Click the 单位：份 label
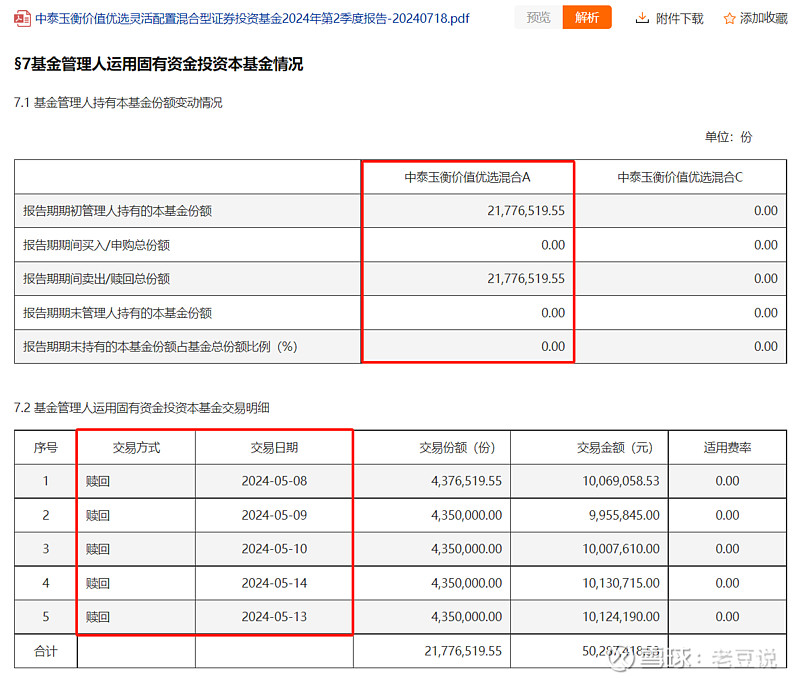Image resolution: width=800 pixels, height=683 pixels. [x=728, y=137]
